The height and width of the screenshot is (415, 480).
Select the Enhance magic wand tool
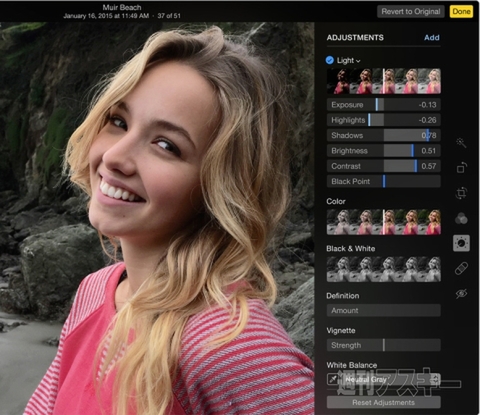pyautogui.click(x=461, y=143)
